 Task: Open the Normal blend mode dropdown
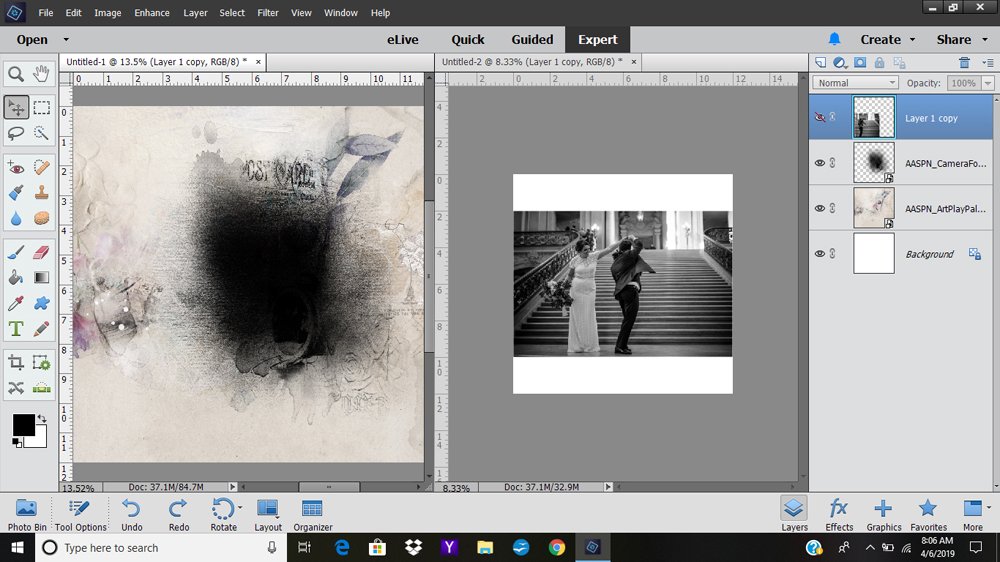(855, 83)
